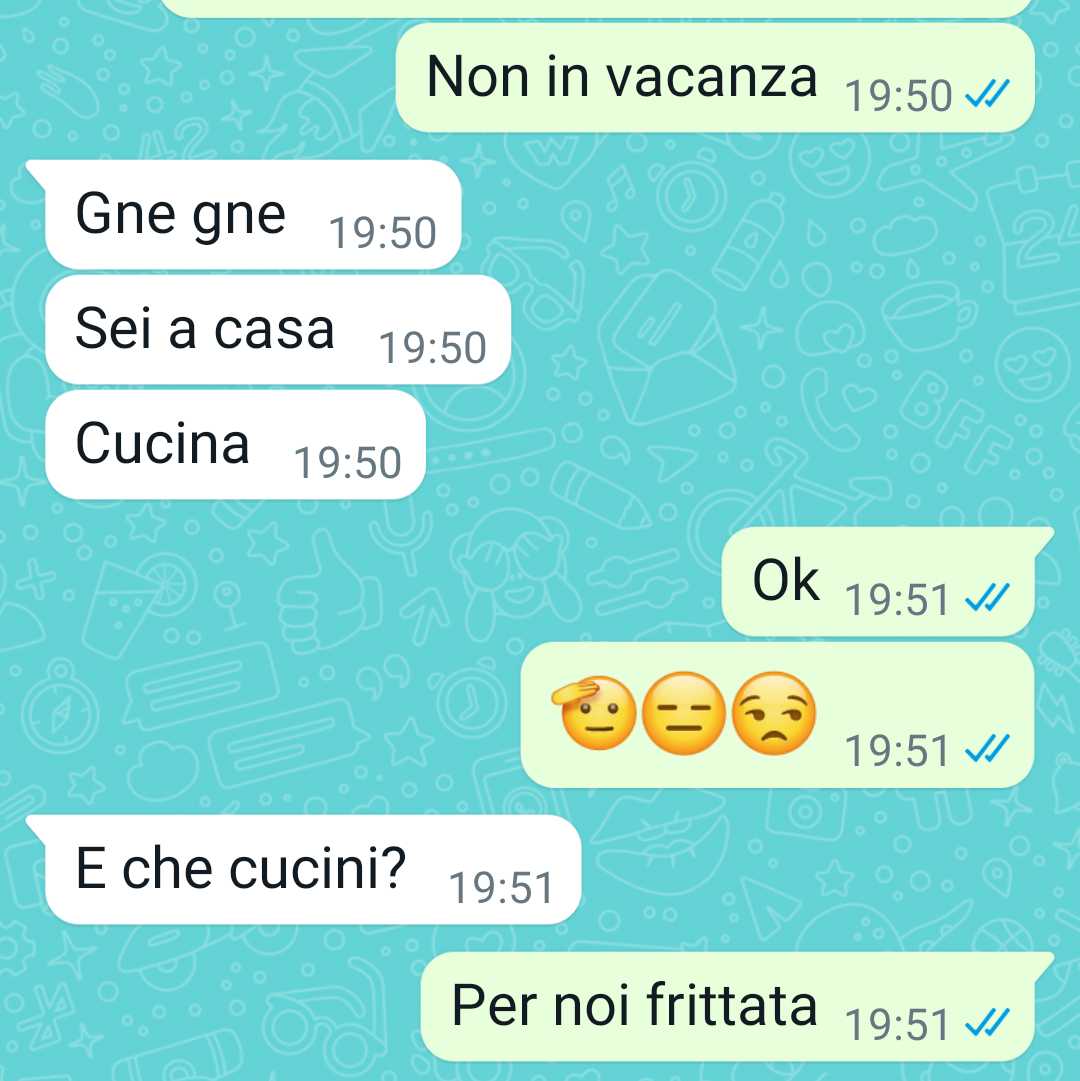Tap the saluting face emoji

[x=595, y=713]
